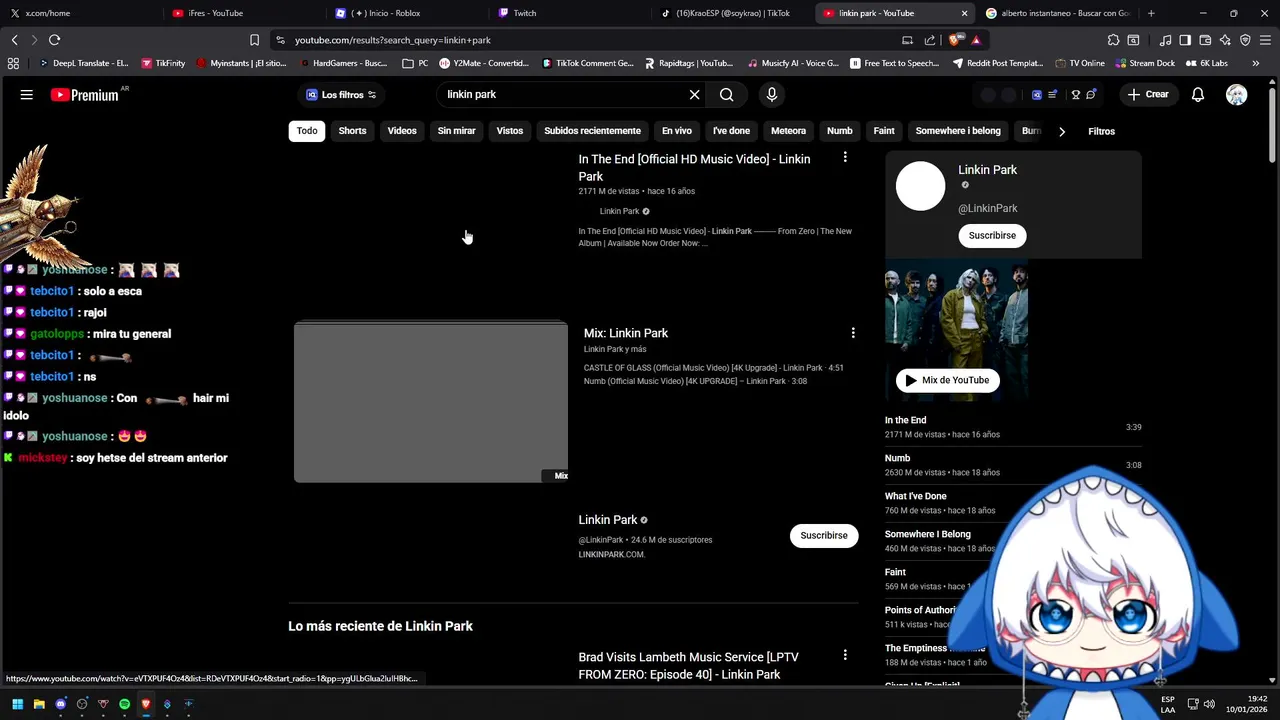Image resolution: width=1280 pixels, height=720 pixels.
Task: Open the Mix: Linkin Park thumbnail
Action: (x=431, y=402)
